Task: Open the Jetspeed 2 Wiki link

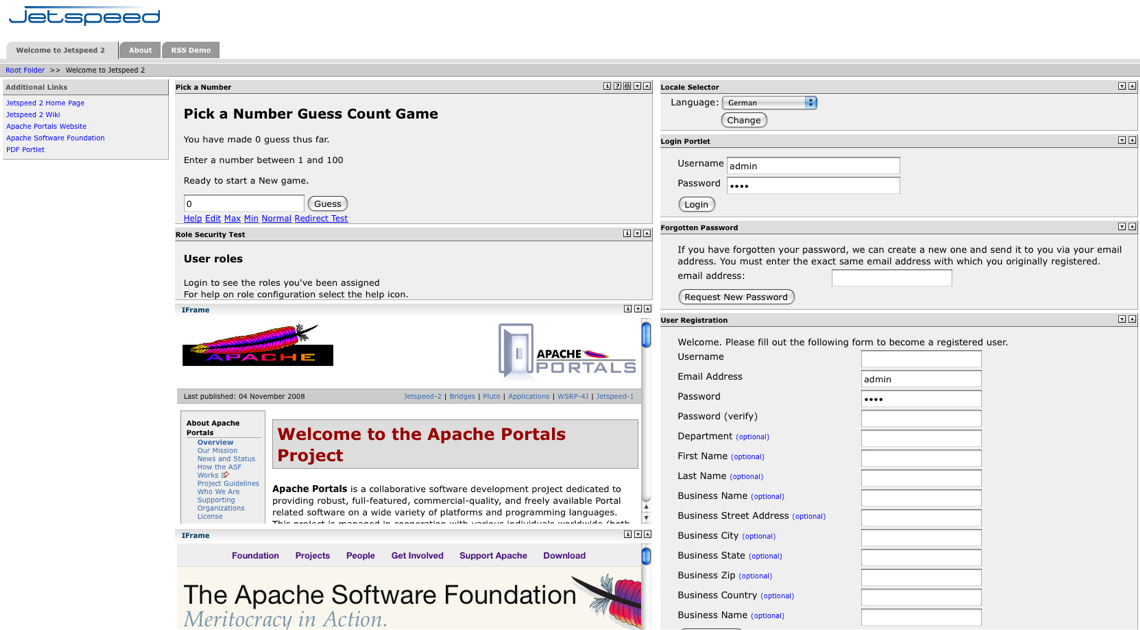Action: click(33, 115)
